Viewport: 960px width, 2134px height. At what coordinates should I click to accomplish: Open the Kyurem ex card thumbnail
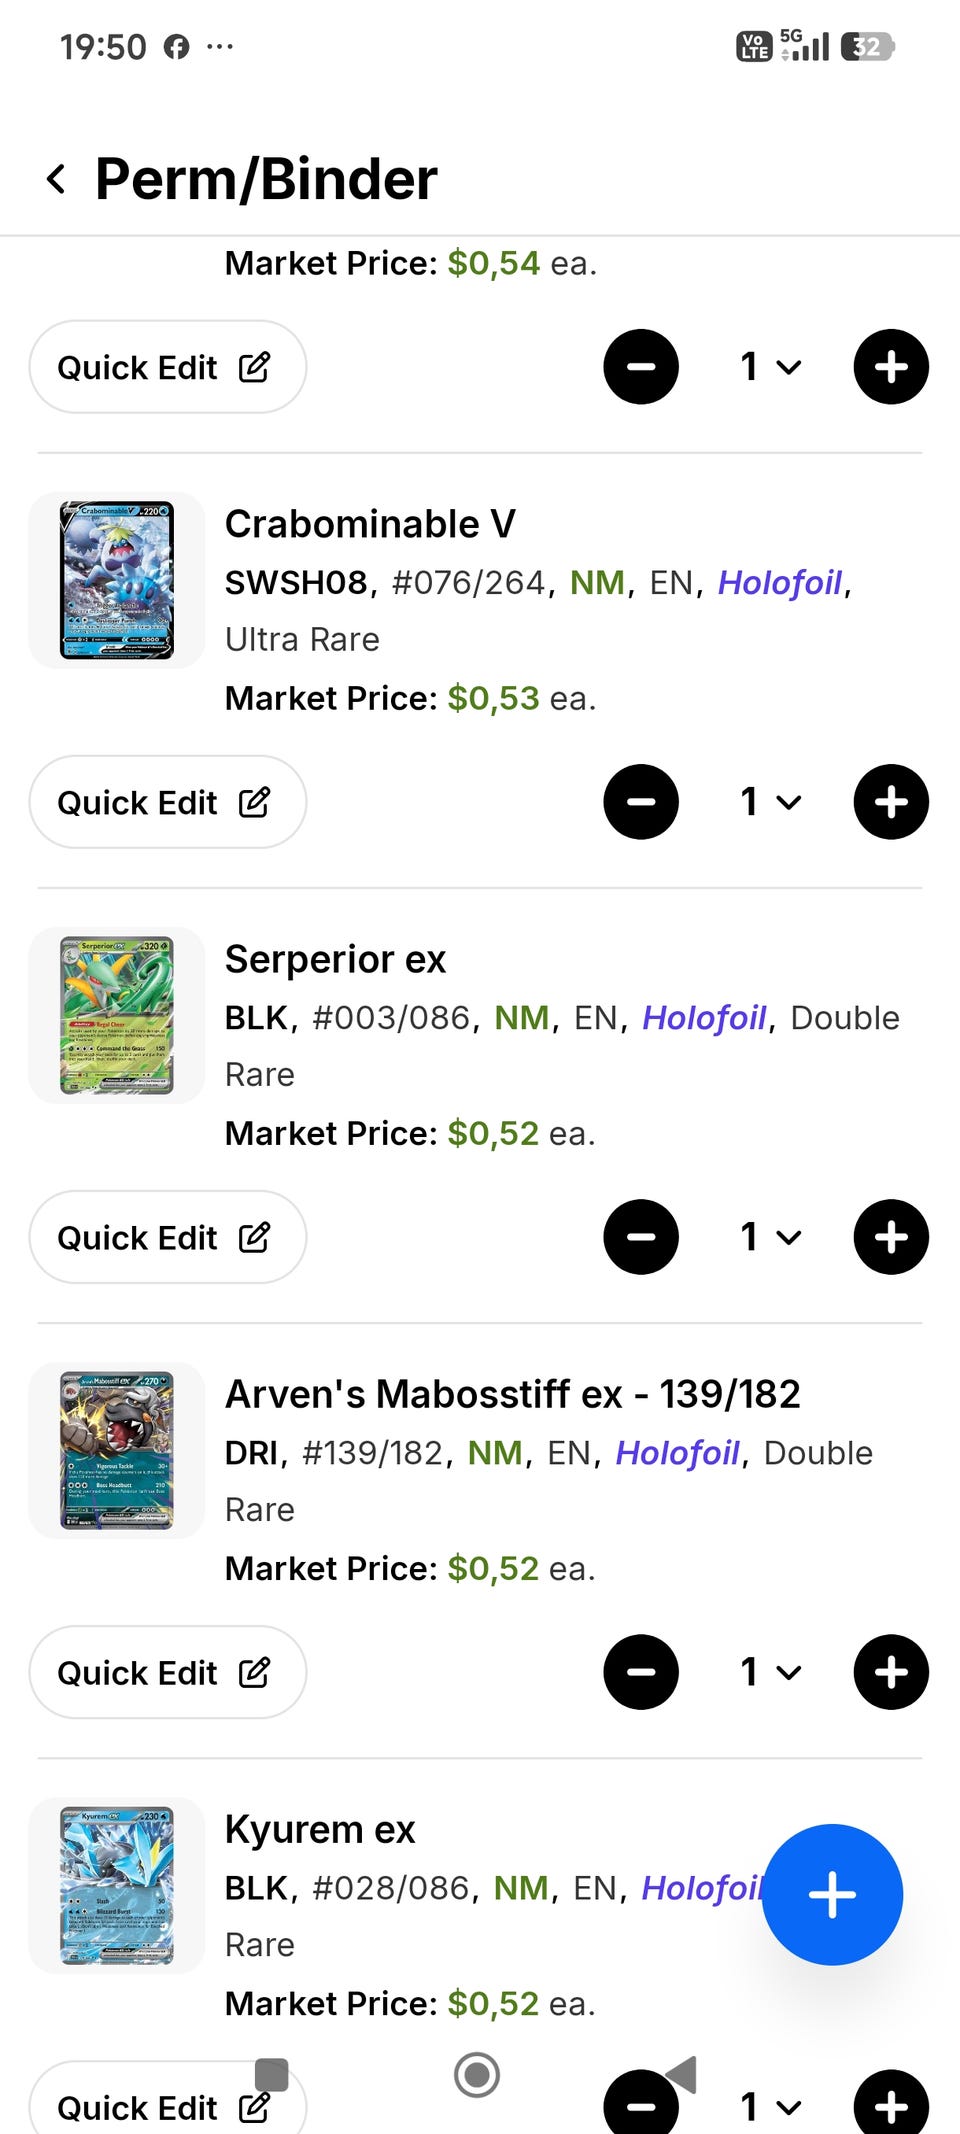tap(117, 1885)
